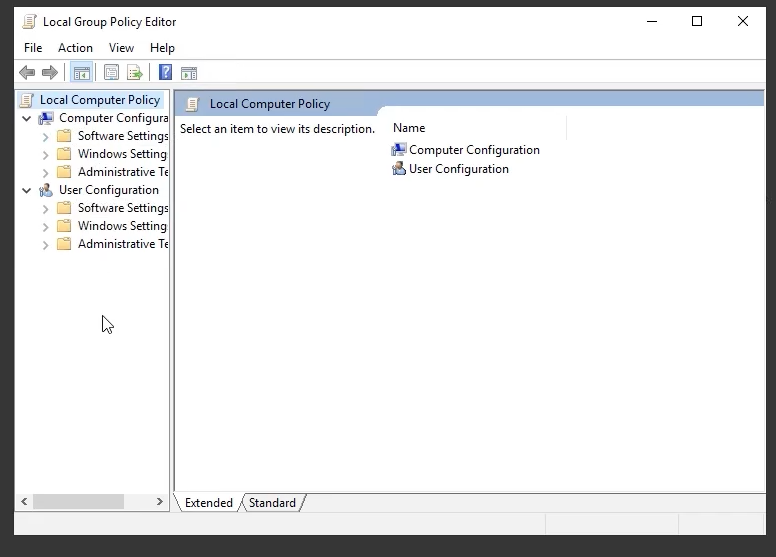Screen dimensions: 776x557
Task: Open the View menu
Action: [121, 47]
